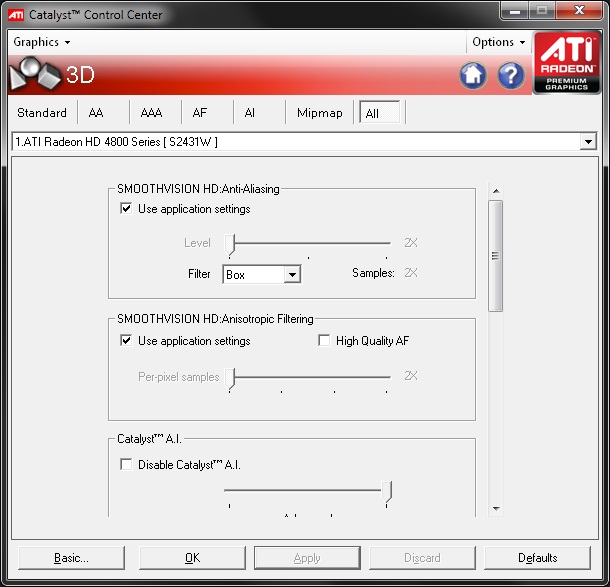
Task: Open the Graphics dropdown menu
Action: point(41,42)
